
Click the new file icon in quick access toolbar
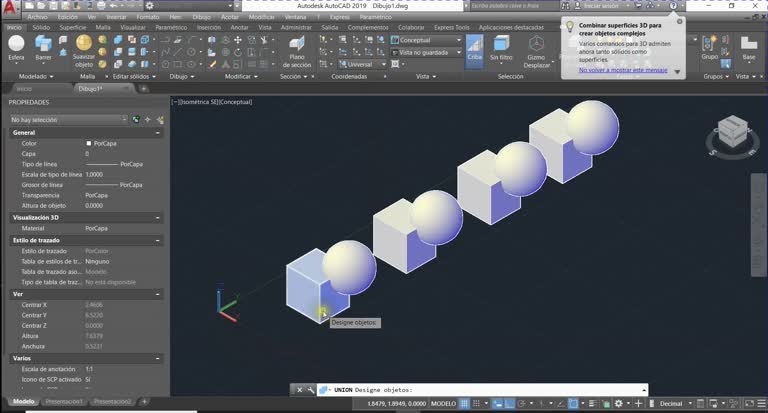pos(30,6)
